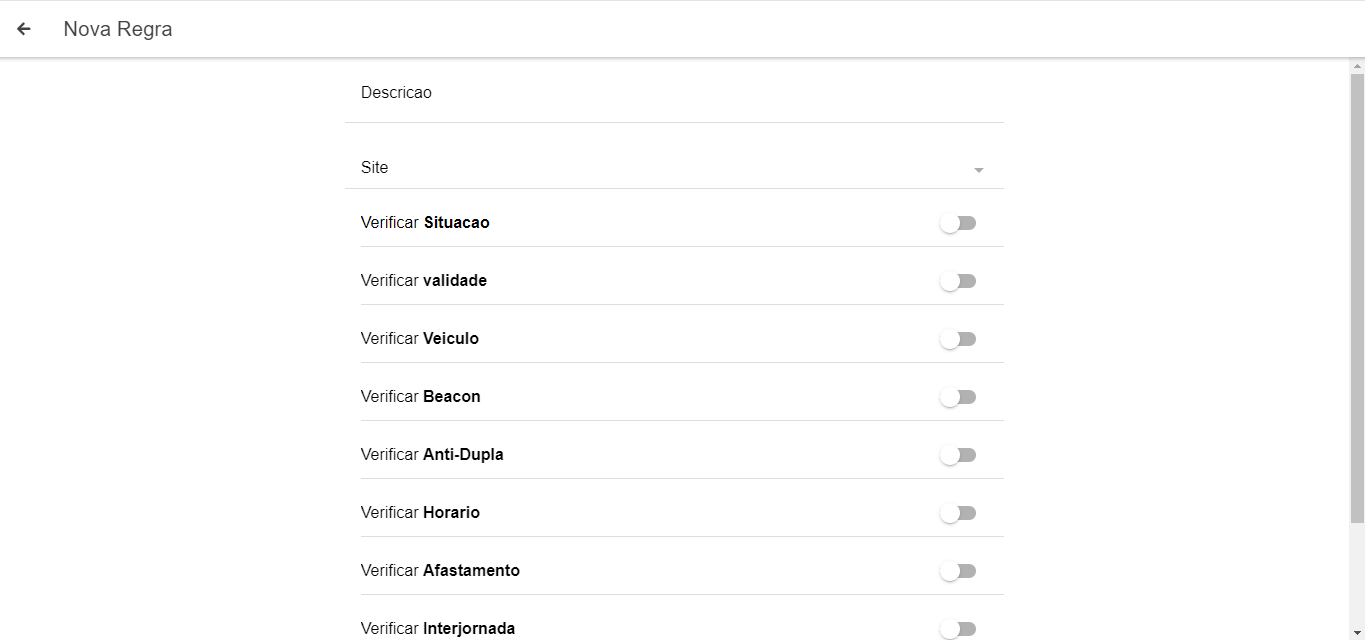This screenshot has height=640, width=1365.
Task: Click the Descricao input field
Action: (673, 93)
